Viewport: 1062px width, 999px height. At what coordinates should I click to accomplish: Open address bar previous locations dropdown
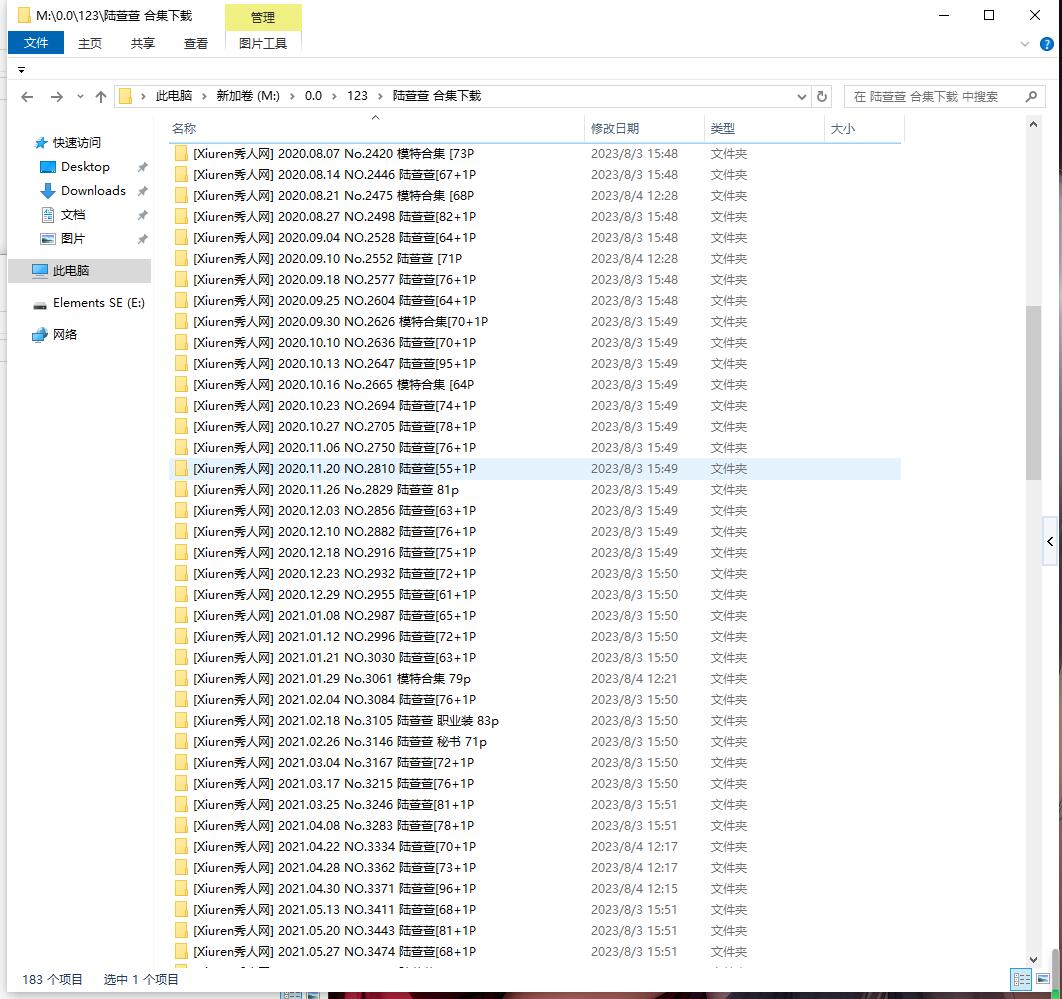(x=802, y=97)
